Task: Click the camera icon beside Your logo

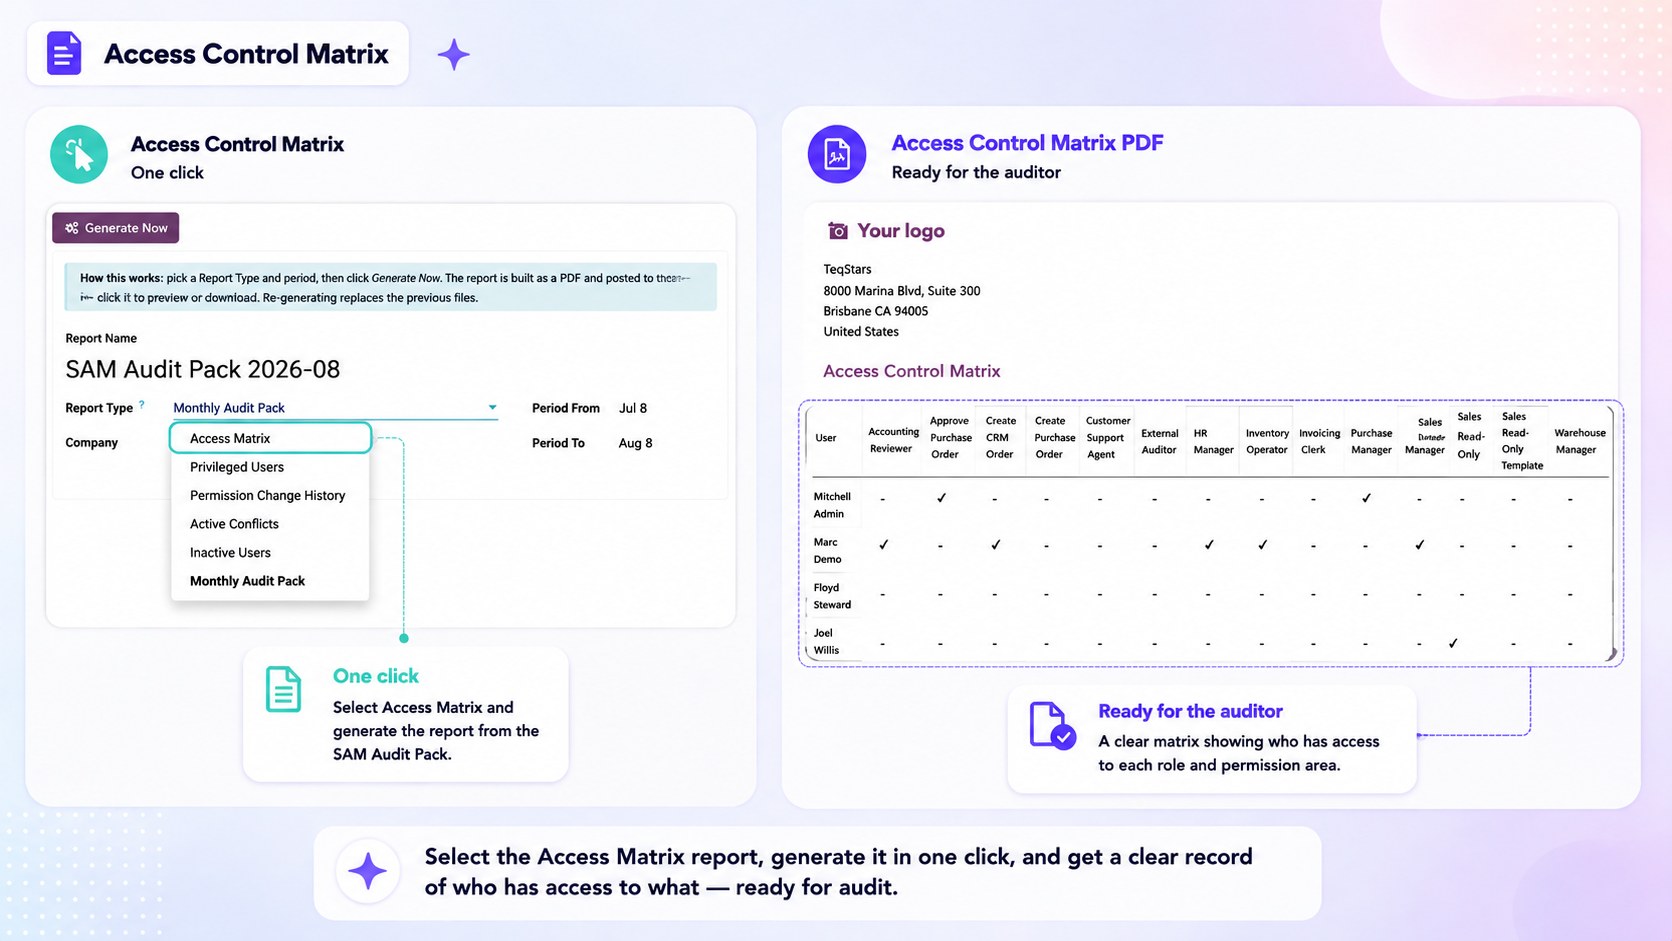Action: tap(838, 231)
